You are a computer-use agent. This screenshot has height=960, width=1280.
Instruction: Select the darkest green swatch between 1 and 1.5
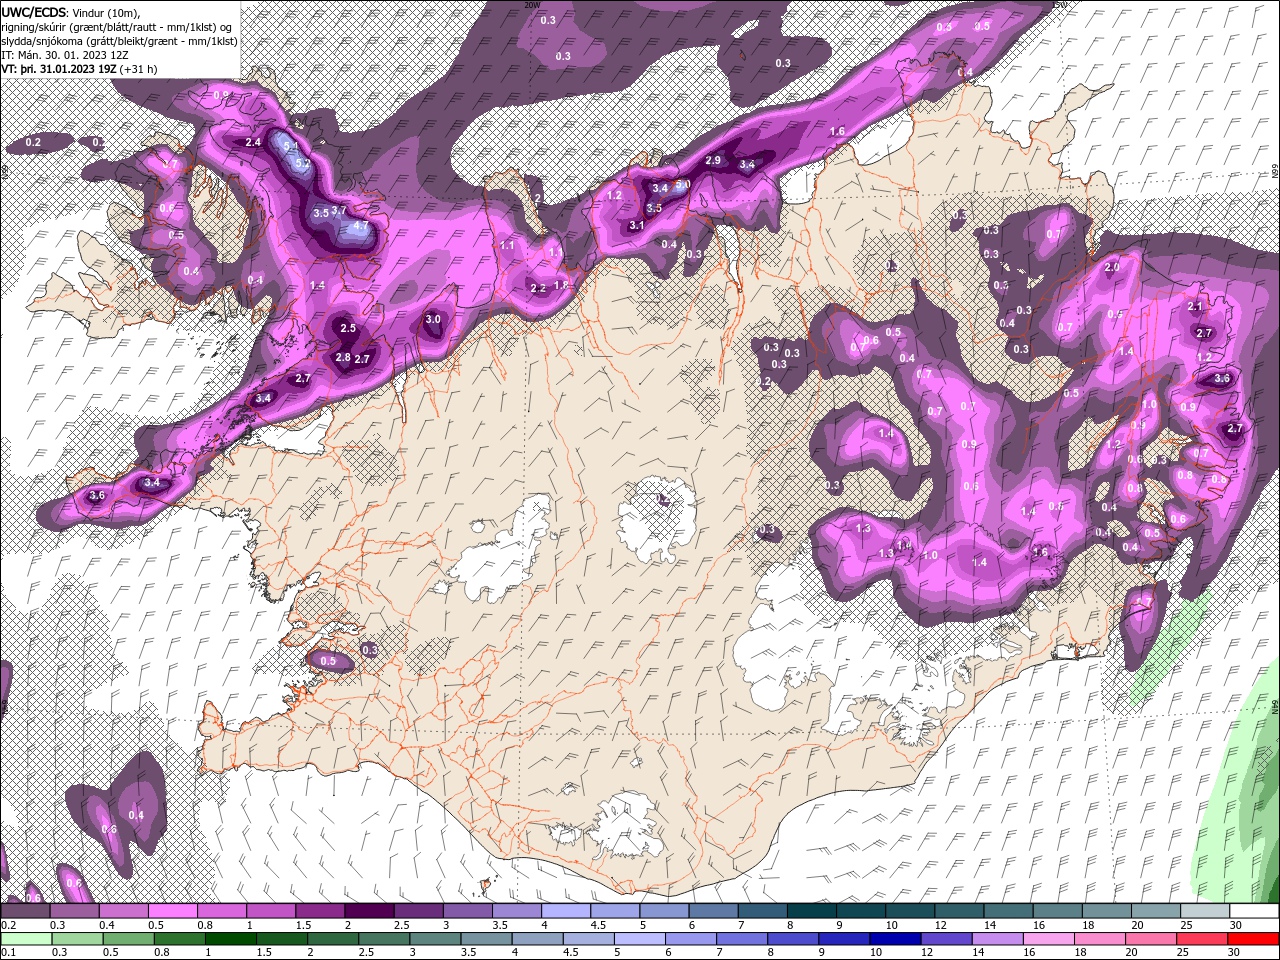(232, 939)
